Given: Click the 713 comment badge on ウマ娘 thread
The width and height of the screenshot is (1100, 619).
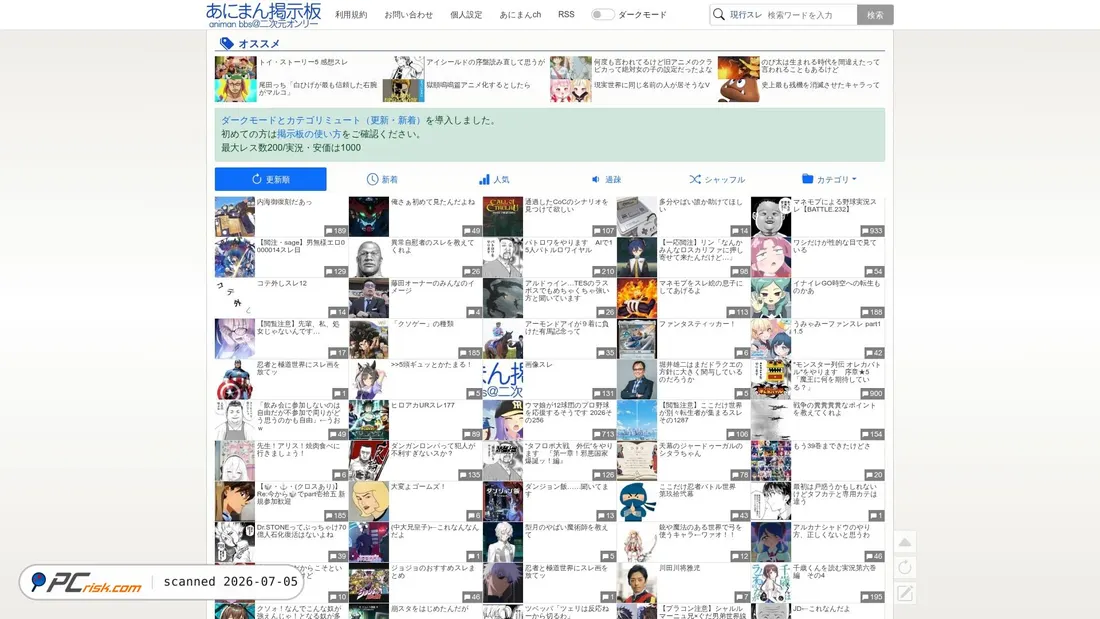Looking at the screenshot, I should (x=604, y=434).
